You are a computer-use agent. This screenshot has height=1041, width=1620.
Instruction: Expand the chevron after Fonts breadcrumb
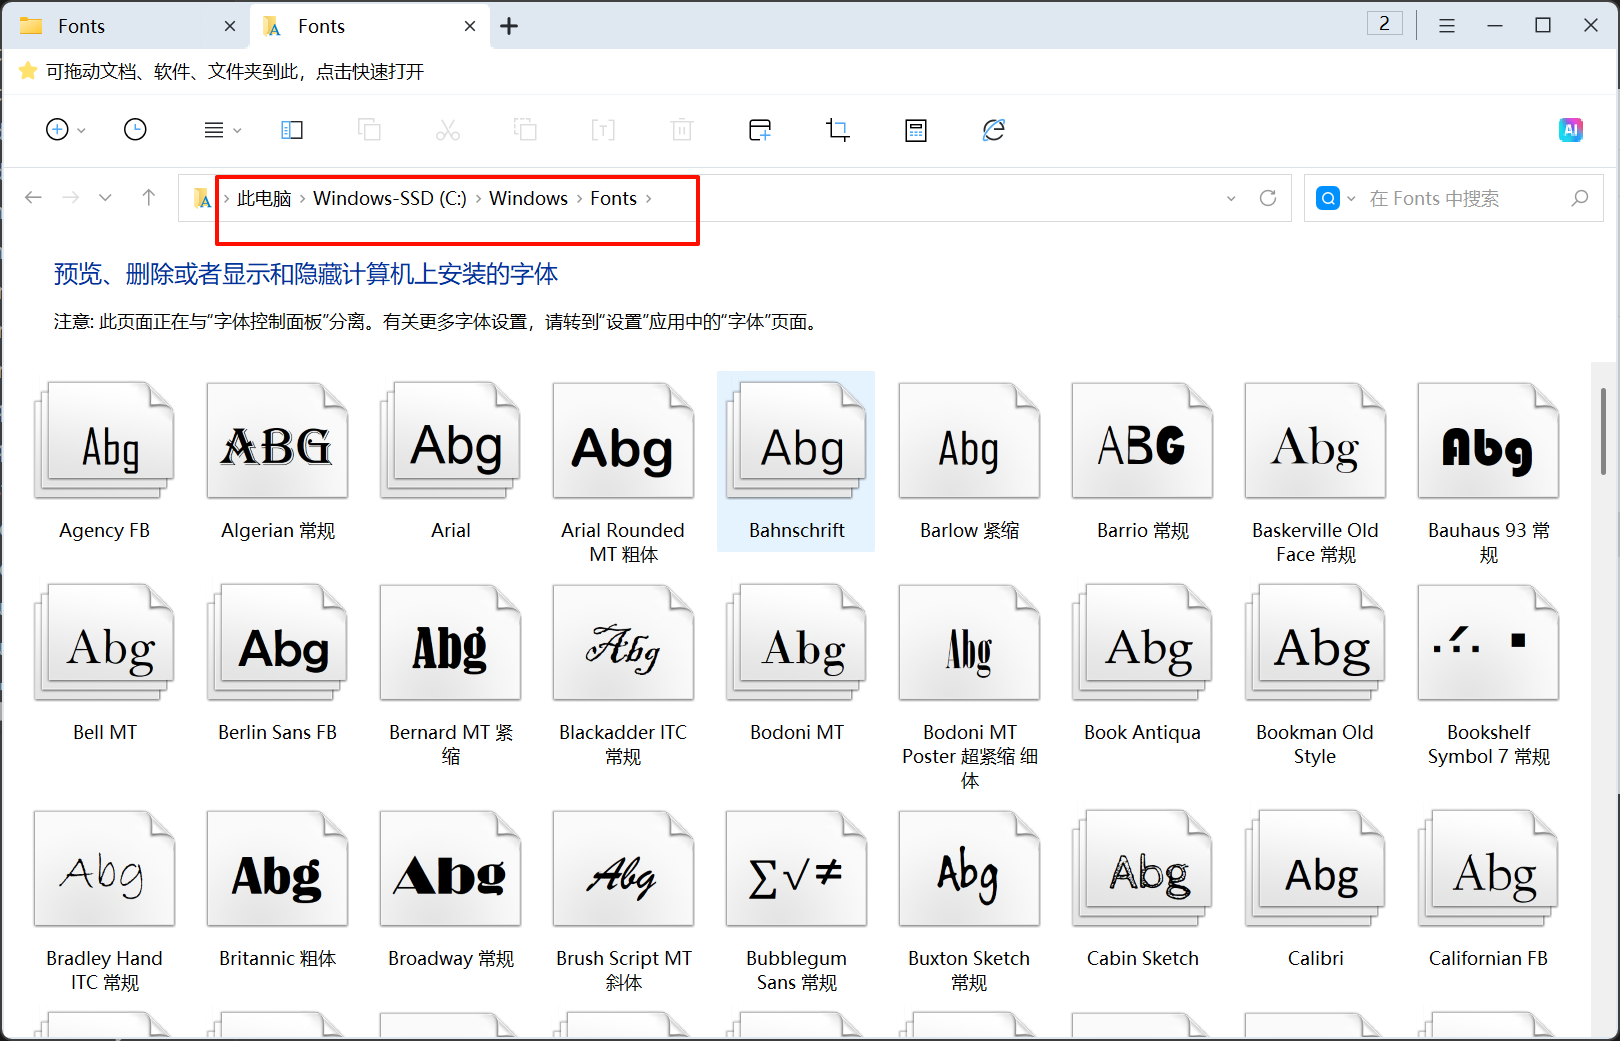[x=648, y=198]
